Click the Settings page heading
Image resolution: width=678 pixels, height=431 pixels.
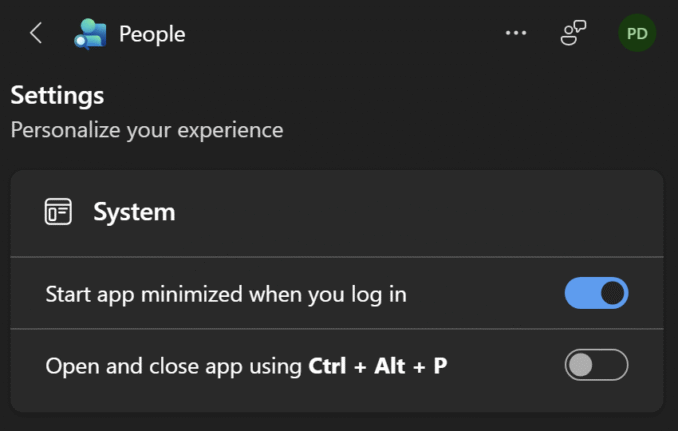(x=57, y=96)
